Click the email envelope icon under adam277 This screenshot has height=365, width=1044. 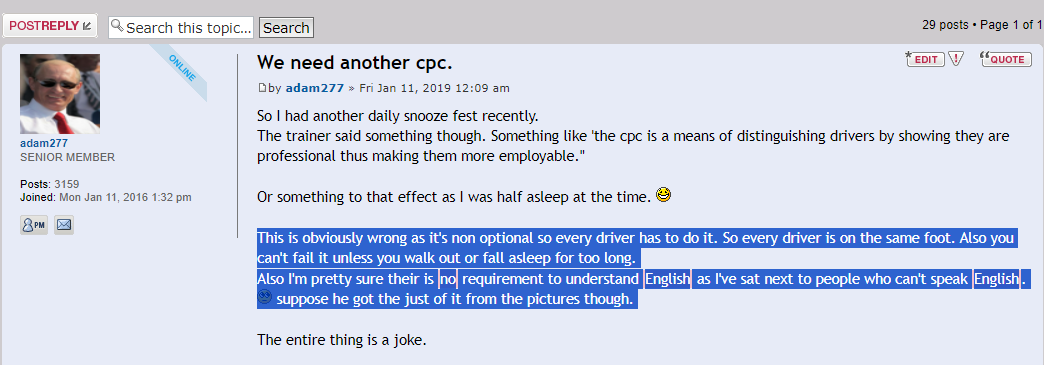(x=64, y=225)
